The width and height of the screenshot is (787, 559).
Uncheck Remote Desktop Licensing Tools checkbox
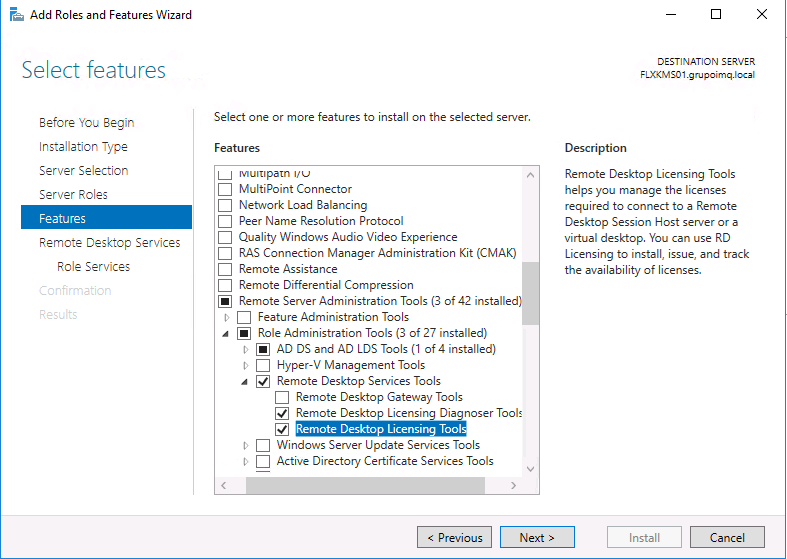click(x=282, y=430)
